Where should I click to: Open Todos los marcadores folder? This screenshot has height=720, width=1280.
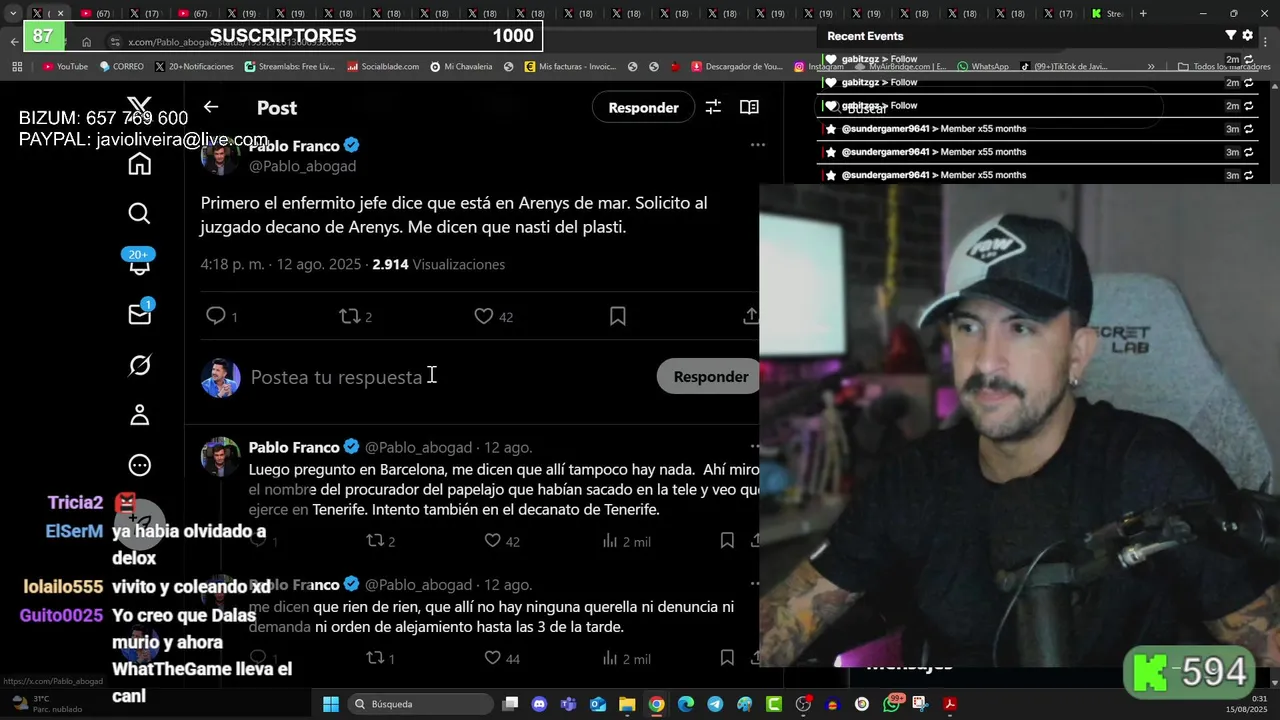(x=1223, y=67)
